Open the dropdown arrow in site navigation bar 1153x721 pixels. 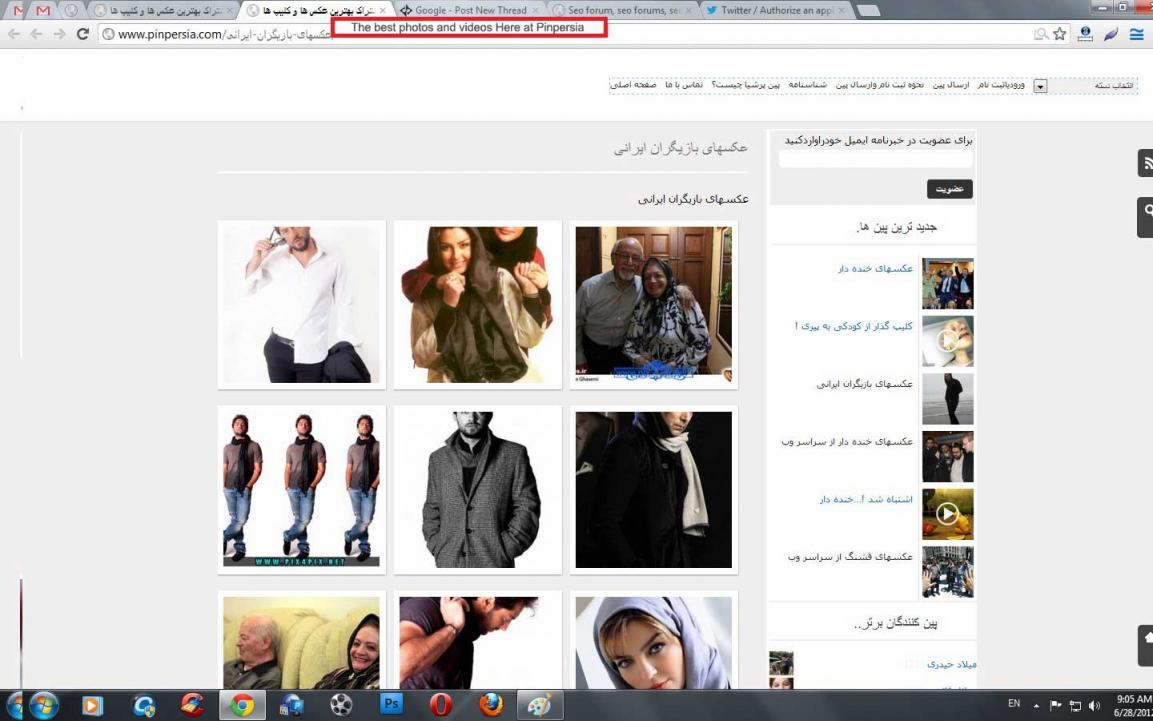click(1040, 86)
